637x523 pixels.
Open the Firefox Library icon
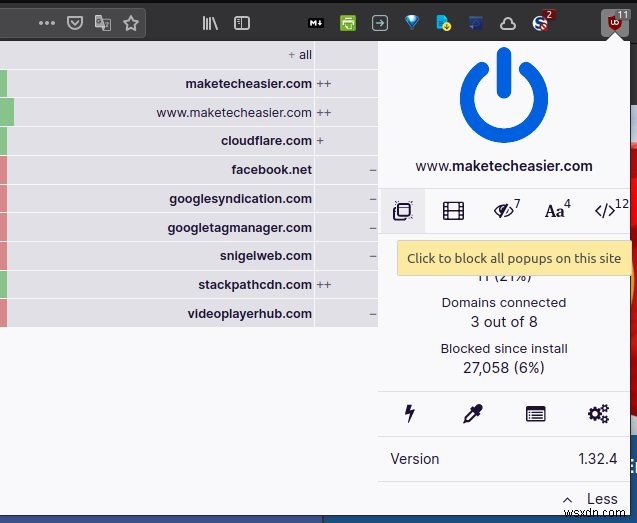[x=210, y=23]
